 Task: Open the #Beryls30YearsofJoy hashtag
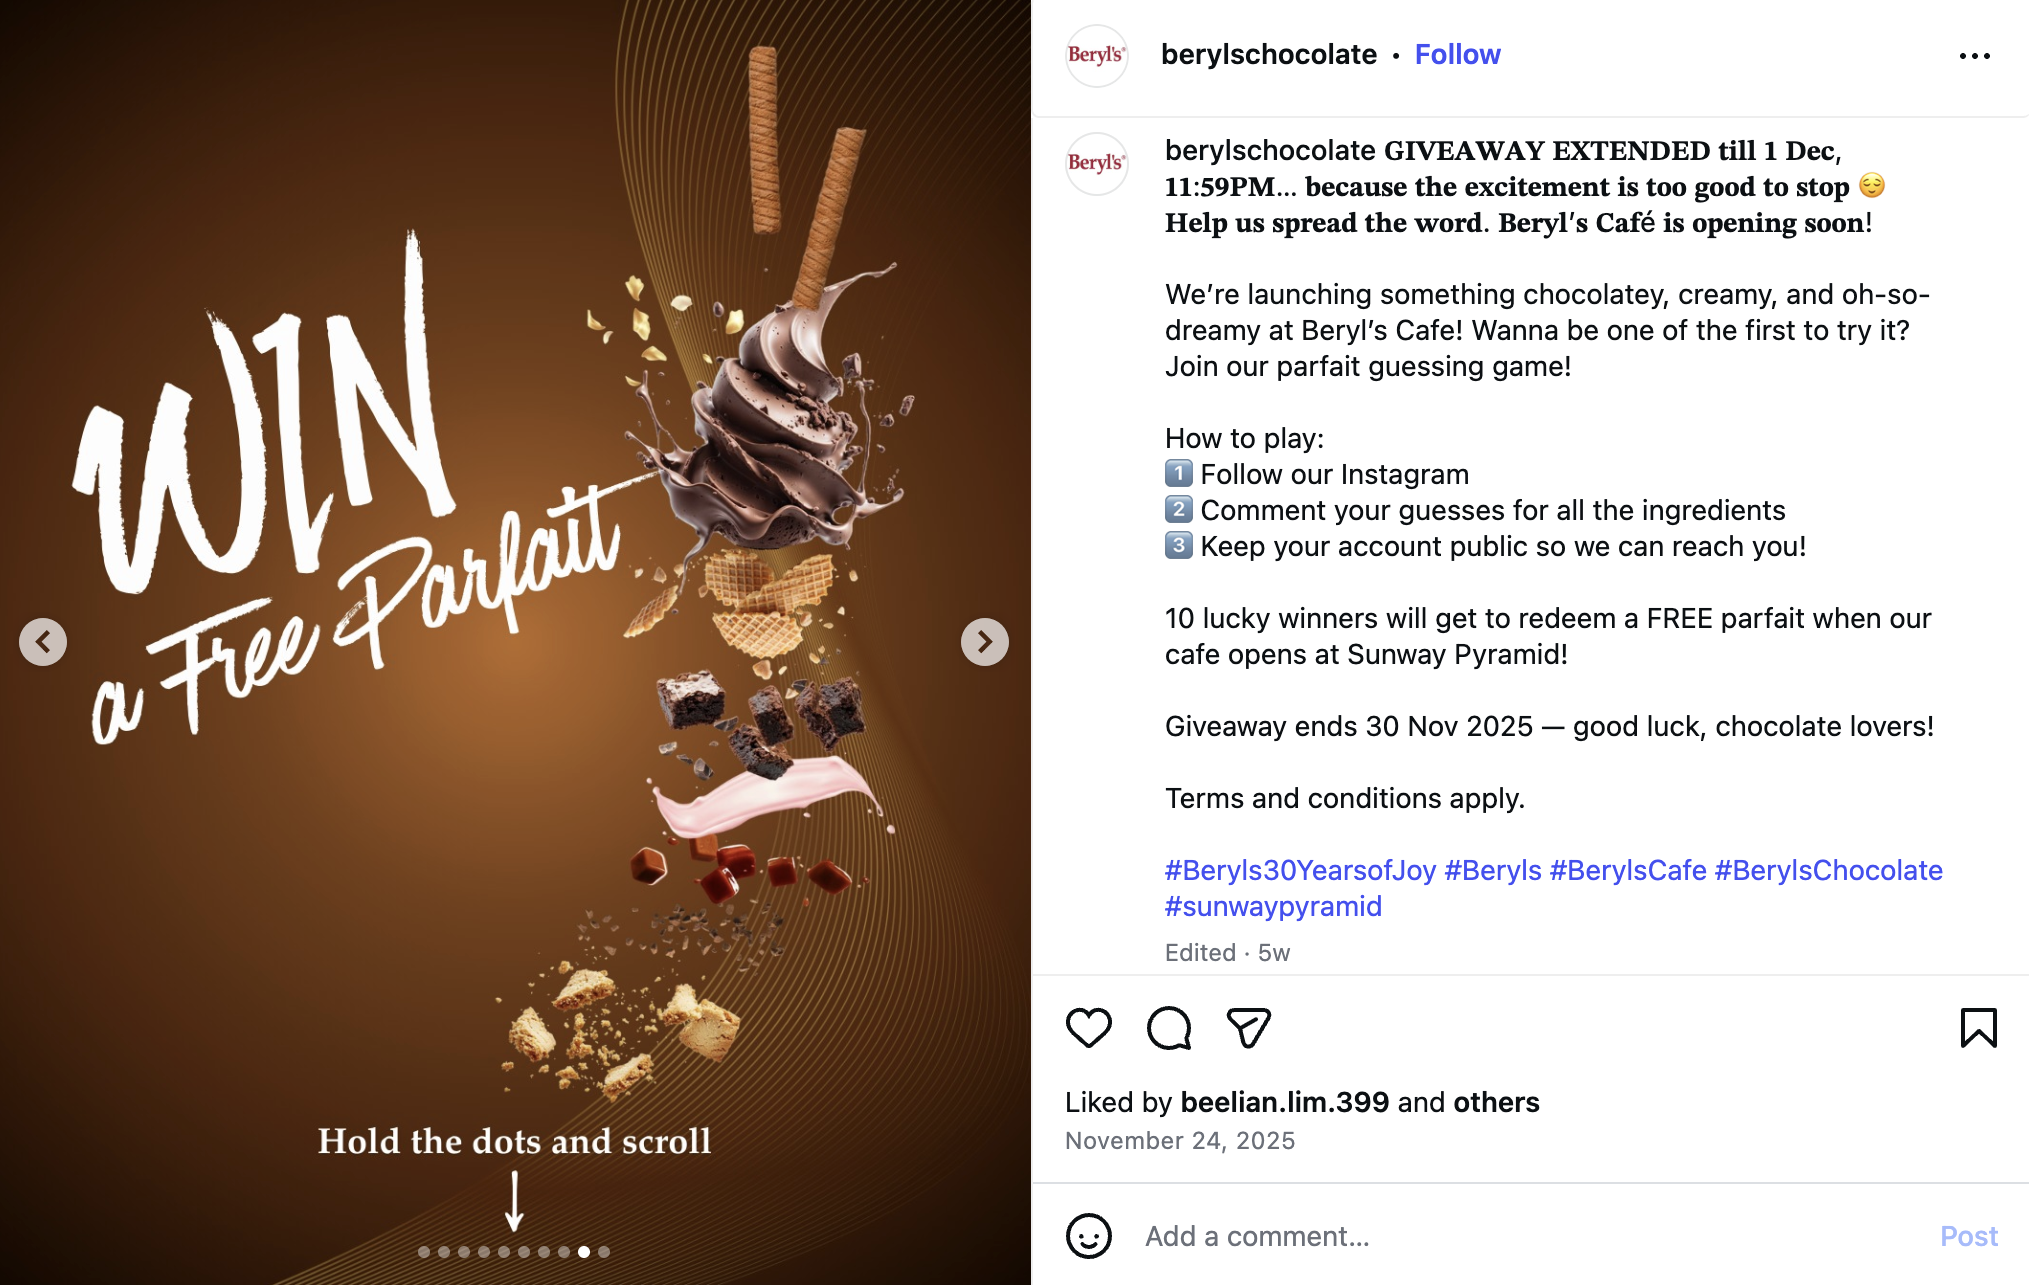click(x=1300, y=870)
